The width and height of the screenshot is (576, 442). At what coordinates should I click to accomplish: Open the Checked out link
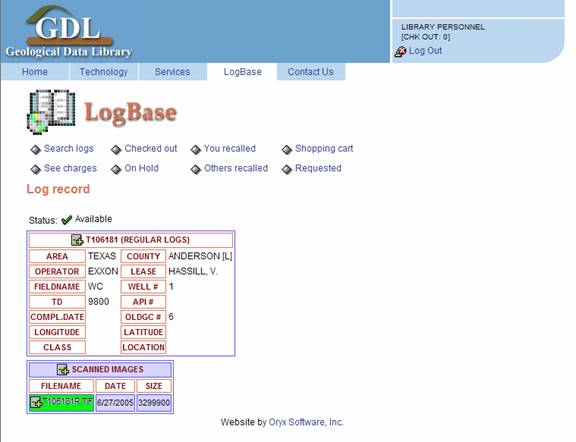click(151, 148)
